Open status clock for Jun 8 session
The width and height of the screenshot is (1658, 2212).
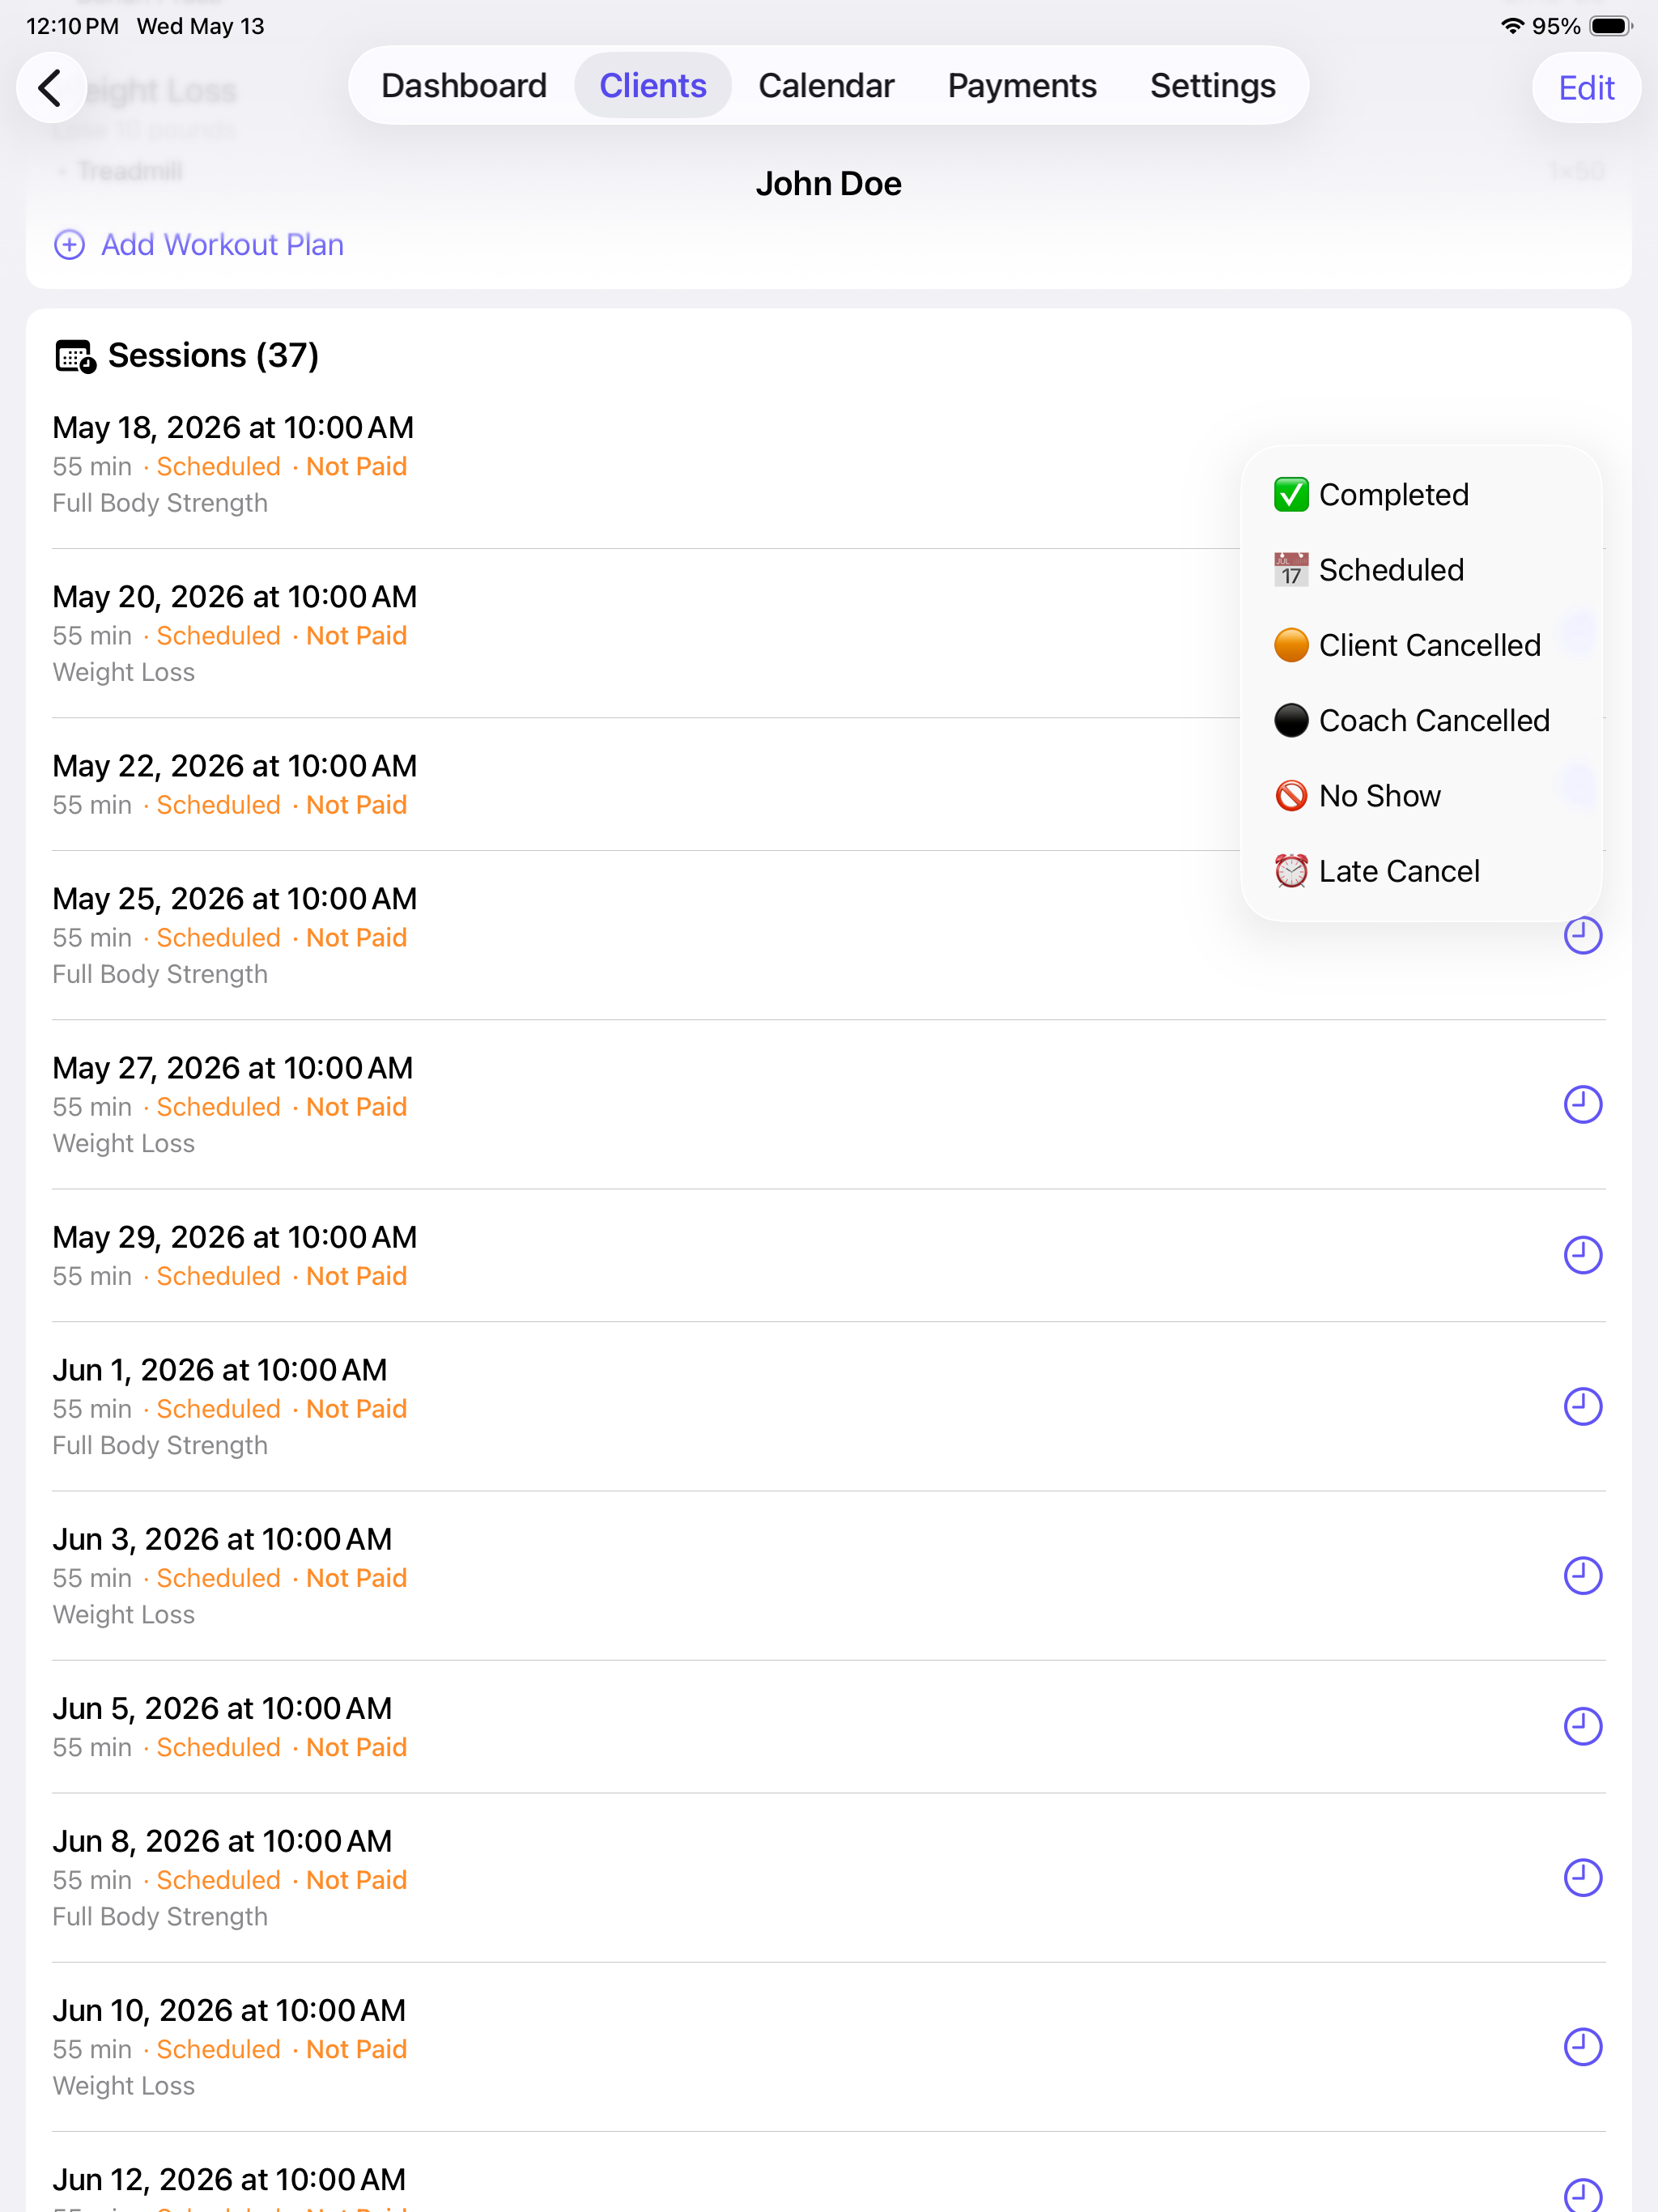point(1582,1877)
